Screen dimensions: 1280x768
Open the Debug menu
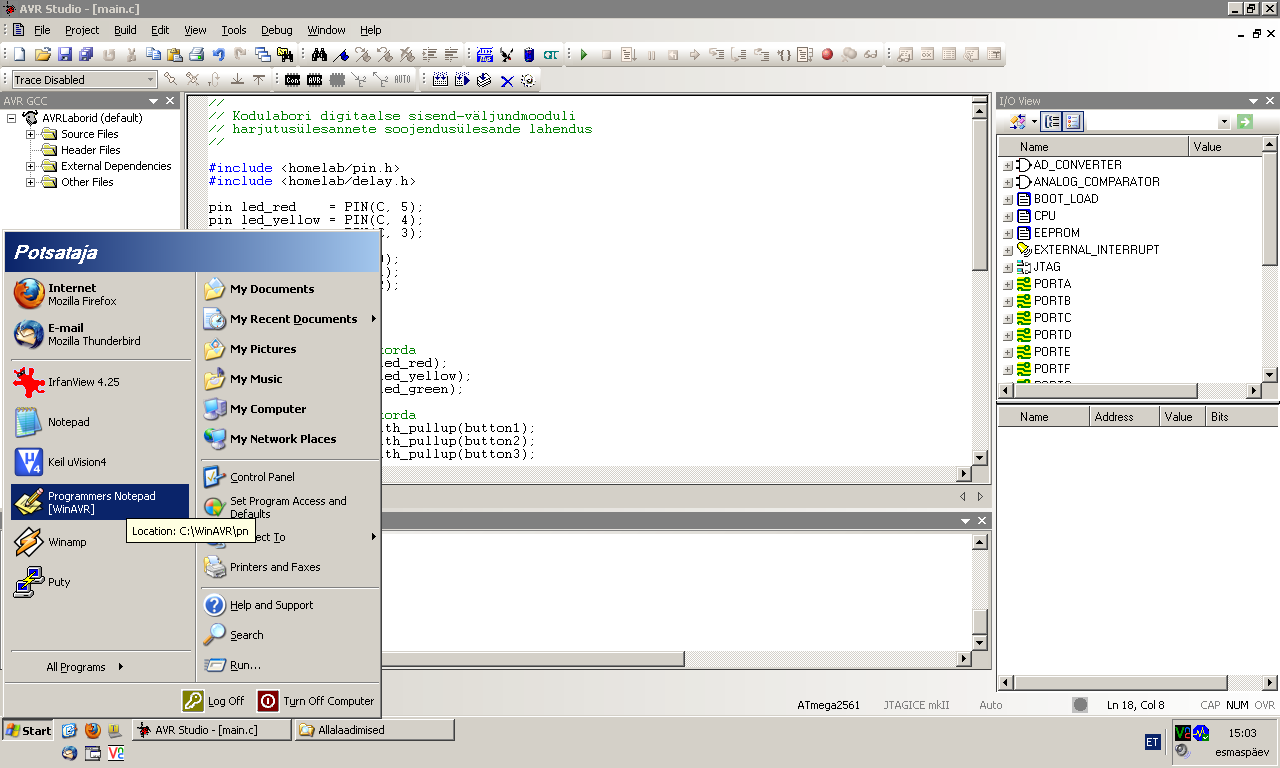pyautogui.click(x=276, y=30)
